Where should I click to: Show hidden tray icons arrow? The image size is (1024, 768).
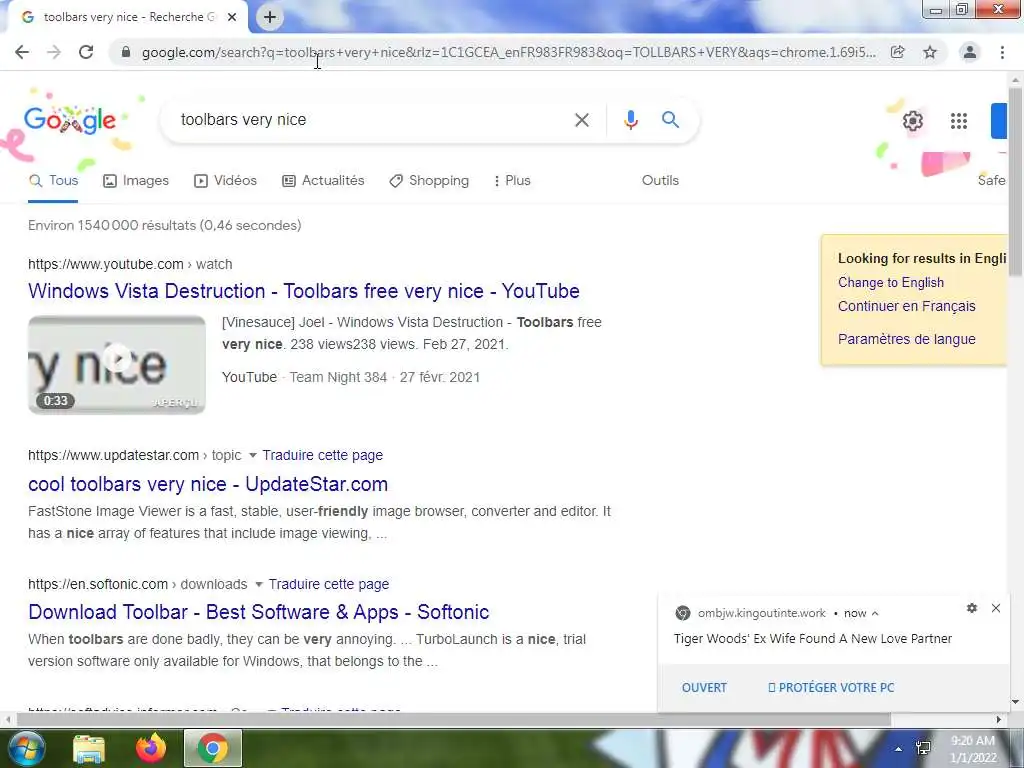click(899, 749)
